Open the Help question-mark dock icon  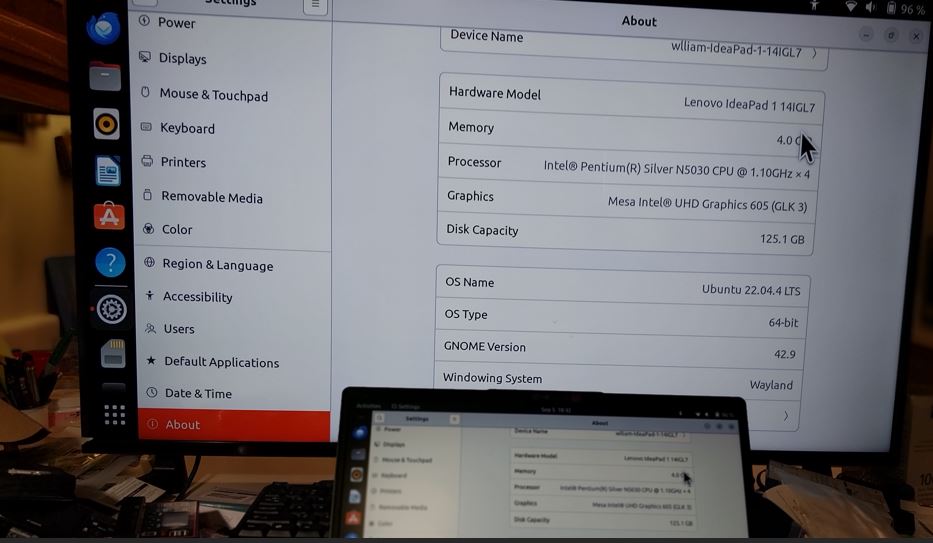click(x=111, y=262)
